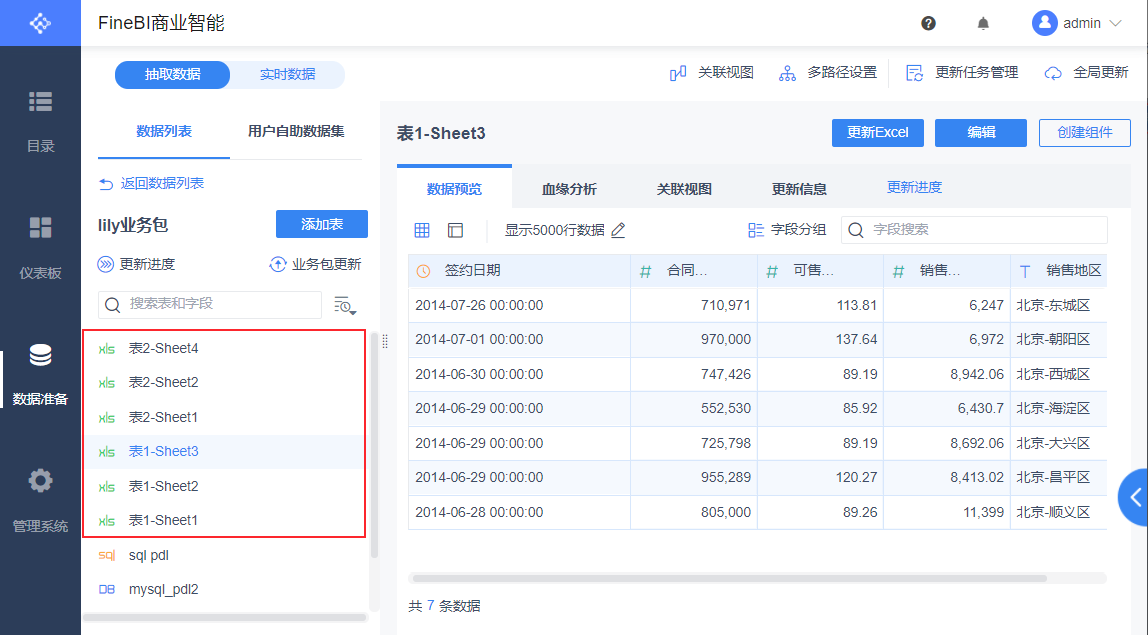
Task: Select the 用户自助数据集 tab
Action: coord(296,132)
